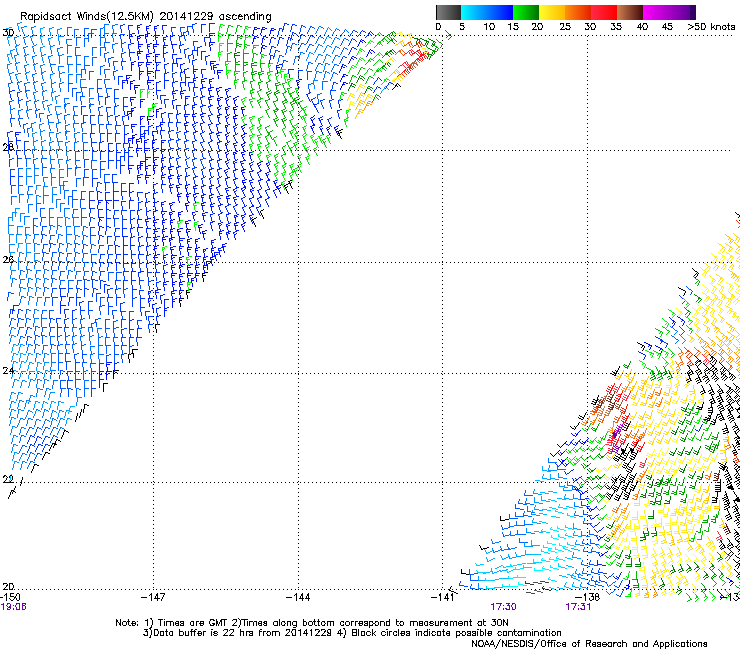The height and width of the screenshot is (650, 740).
Task: Click the purple swath time '17:30'
Action: (503, 607)
